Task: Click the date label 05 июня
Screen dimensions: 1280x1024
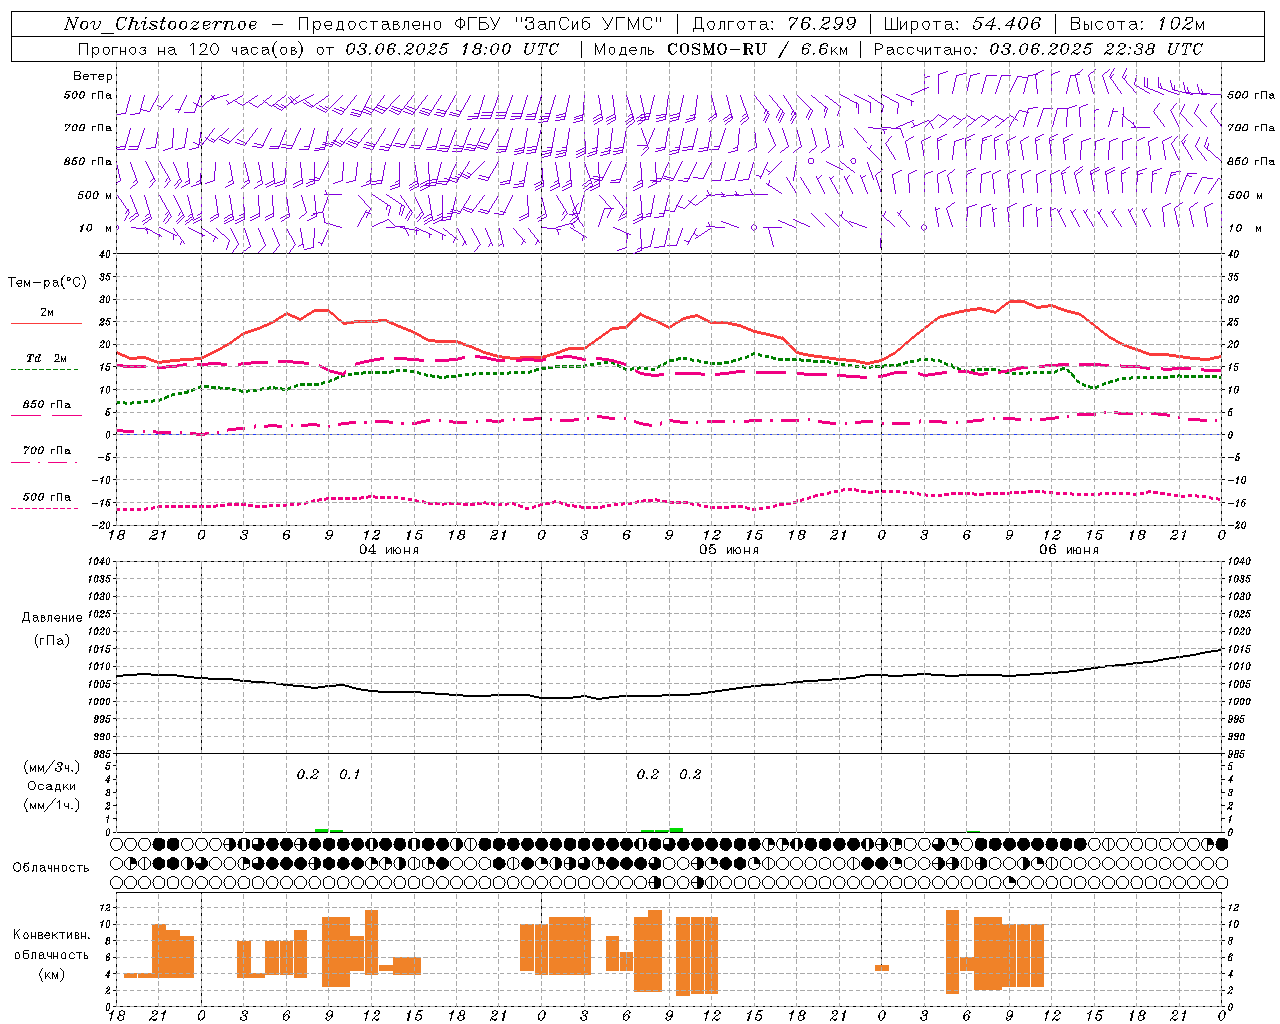Action: coord(729,549)
